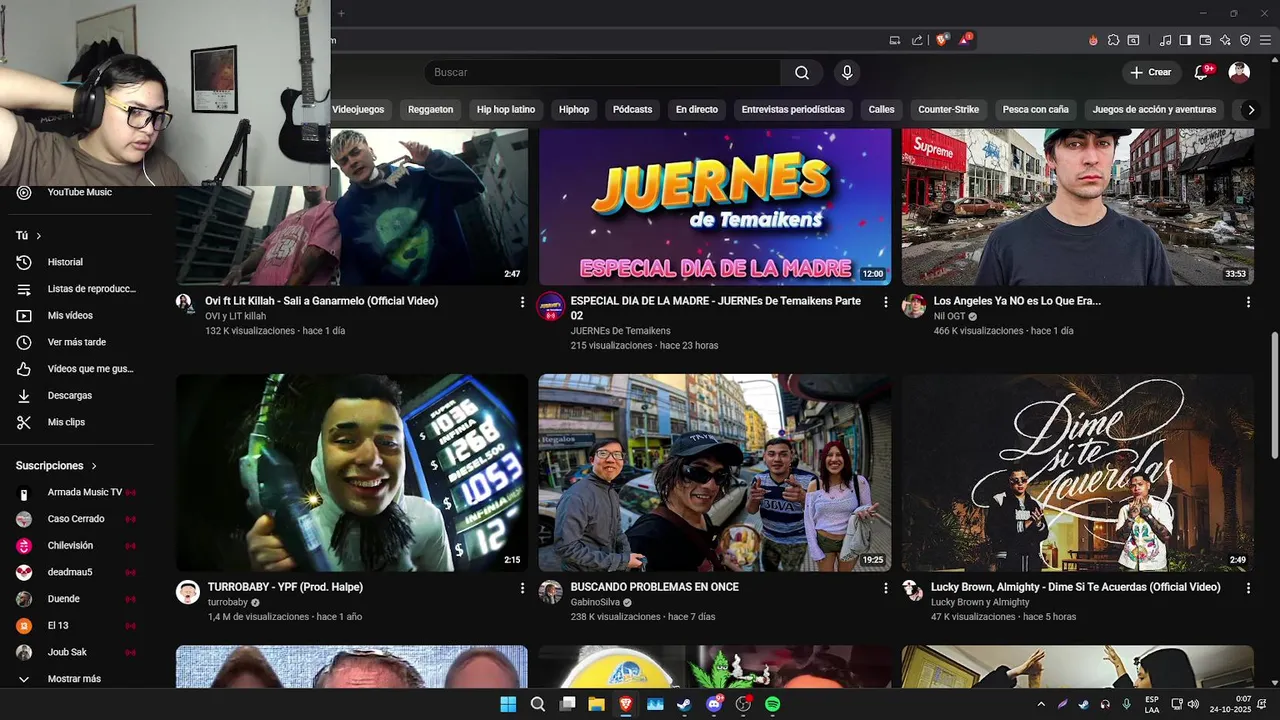Open options menu for ESPECIAL DIA DE LA MADRE video
Image resolution: width=1280 pixels, height=720 pixels.
tap(885, 302)
